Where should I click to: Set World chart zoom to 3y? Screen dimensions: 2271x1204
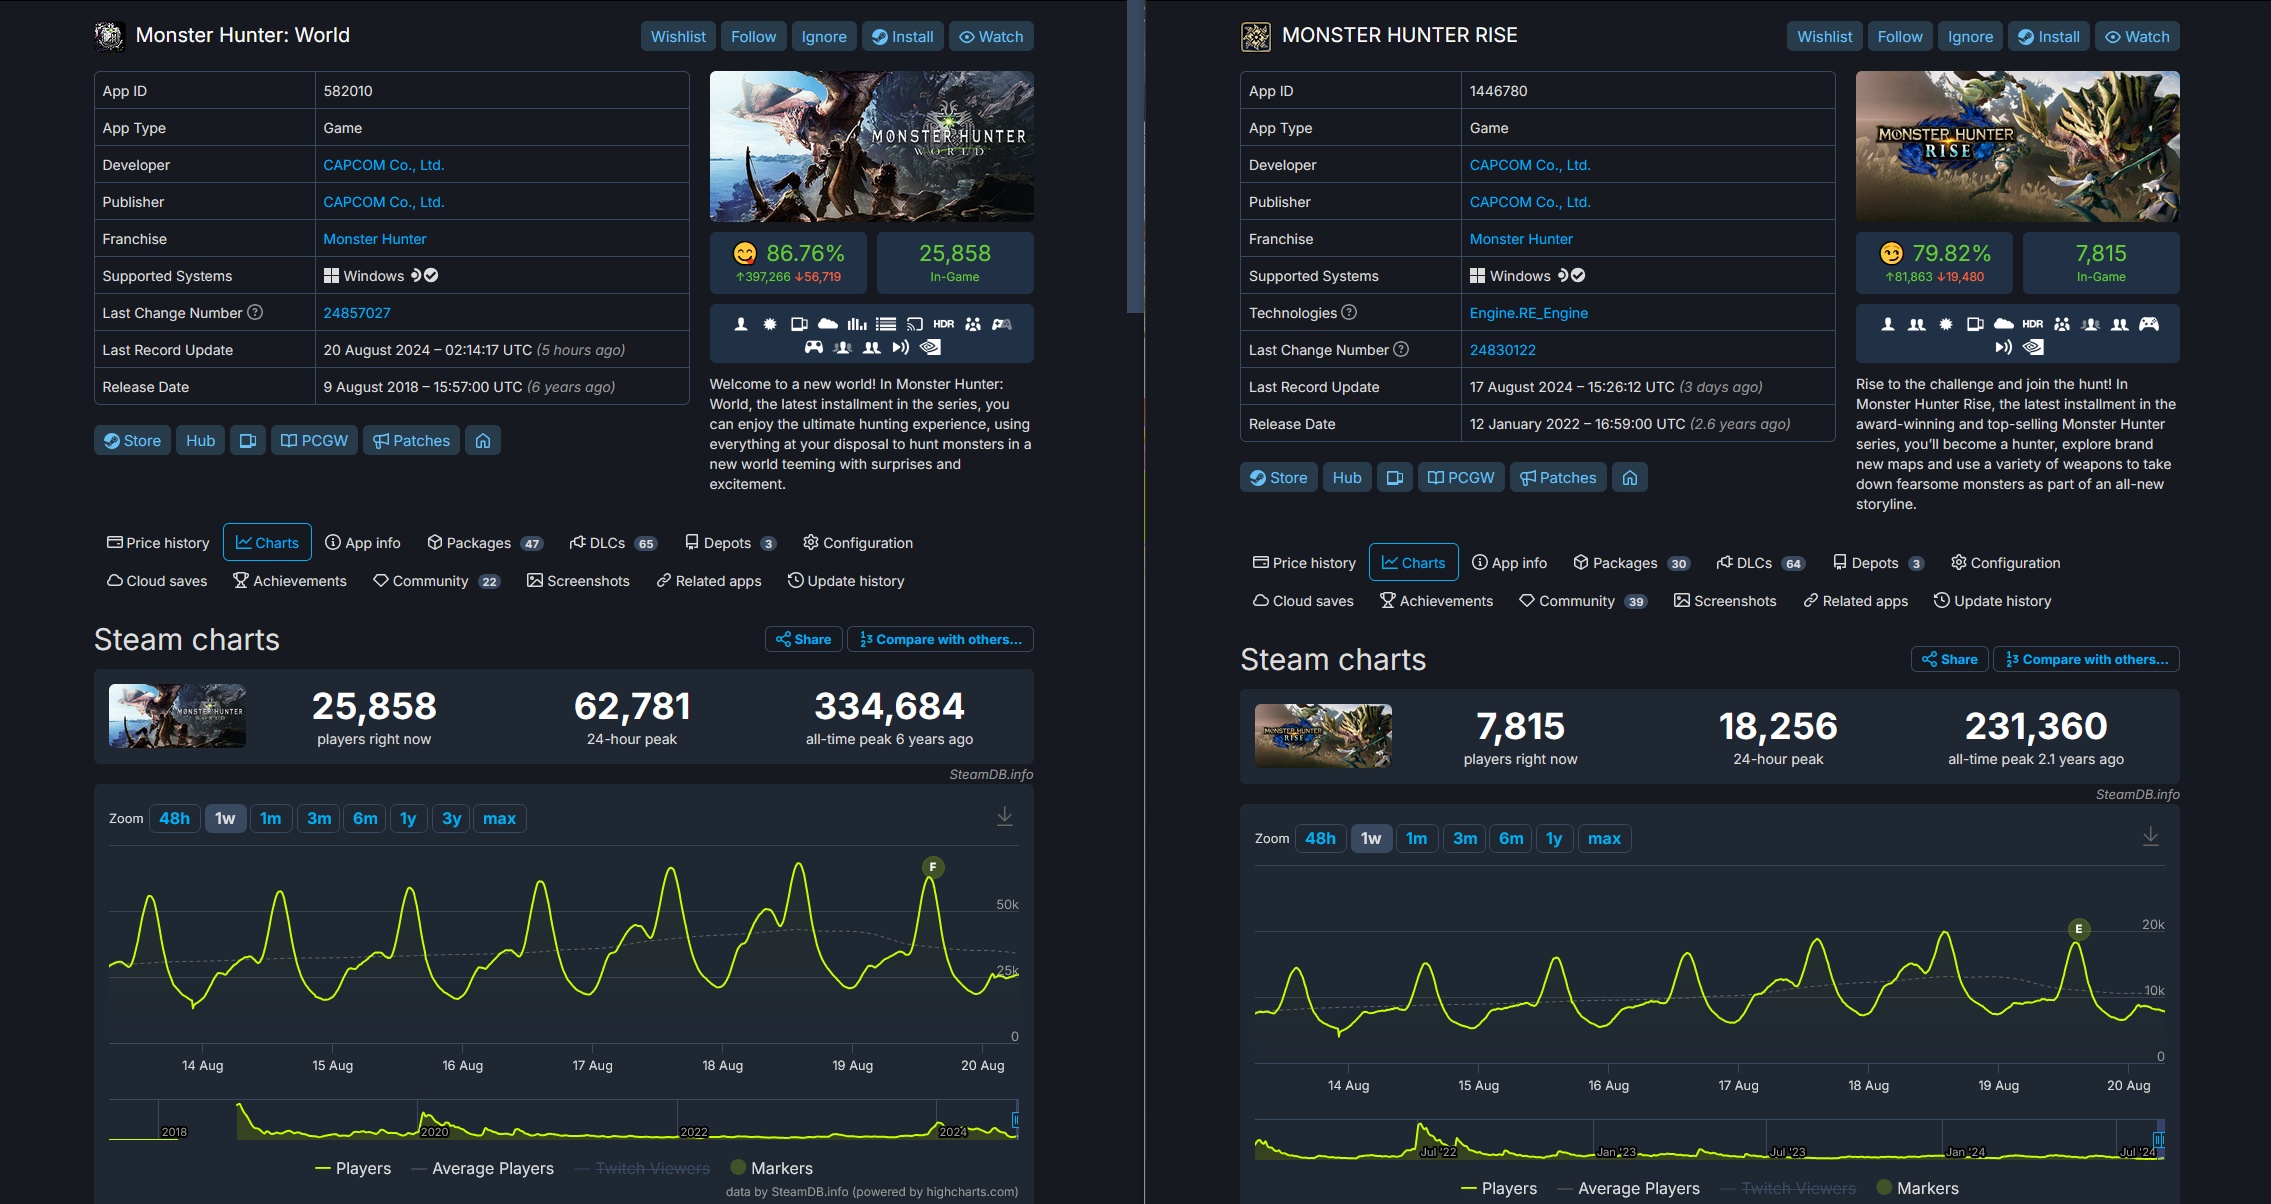pos(451,818)
